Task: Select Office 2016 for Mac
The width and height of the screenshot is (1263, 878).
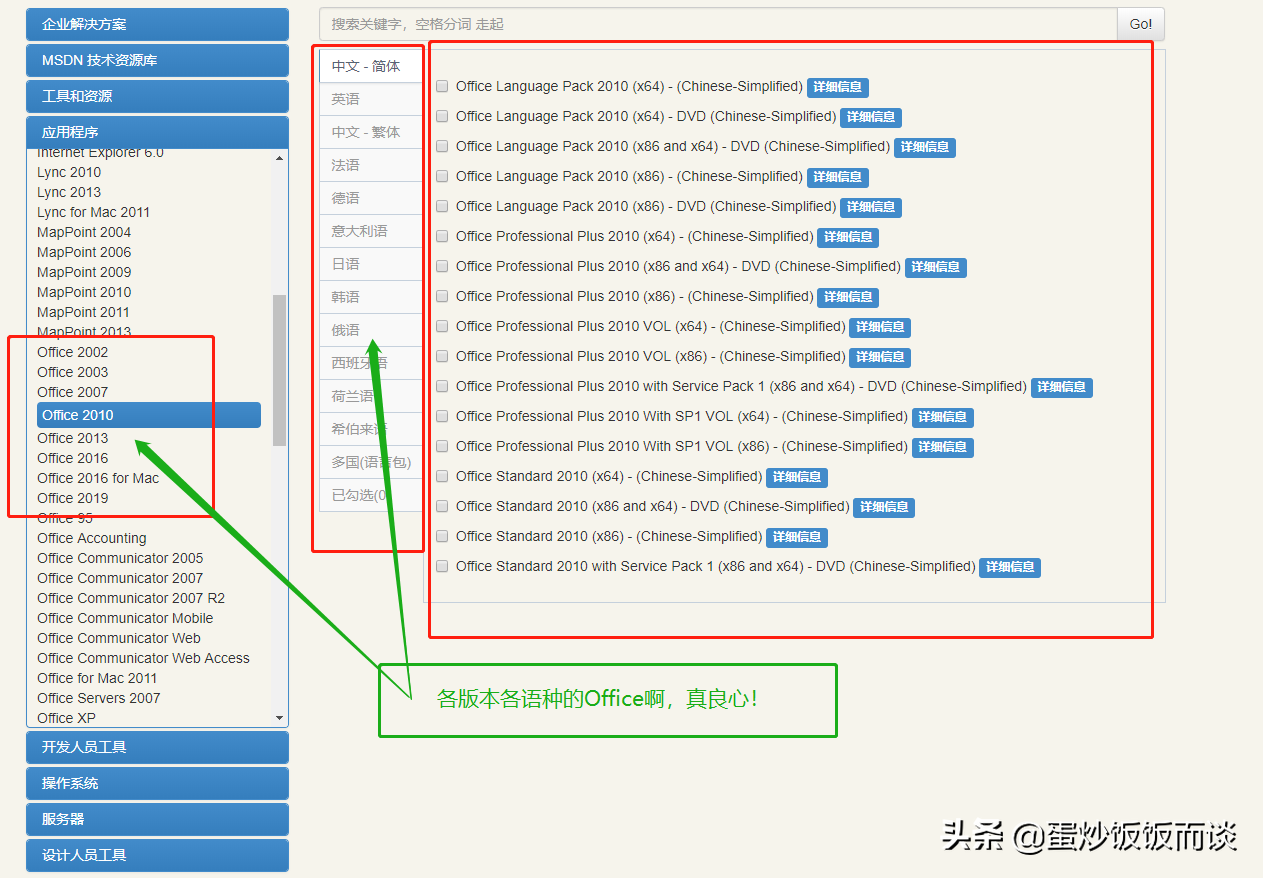Action: [x=98, y=478]
